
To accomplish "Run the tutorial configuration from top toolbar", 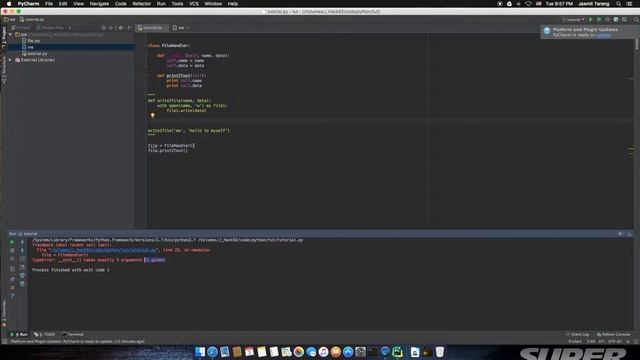I will click(x=591, y=20).
